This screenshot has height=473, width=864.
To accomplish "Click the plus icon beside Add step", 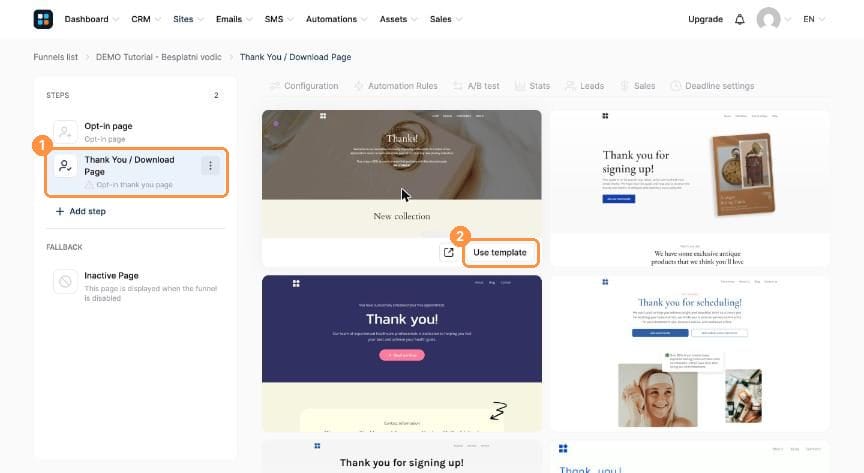I will (60, 211).
